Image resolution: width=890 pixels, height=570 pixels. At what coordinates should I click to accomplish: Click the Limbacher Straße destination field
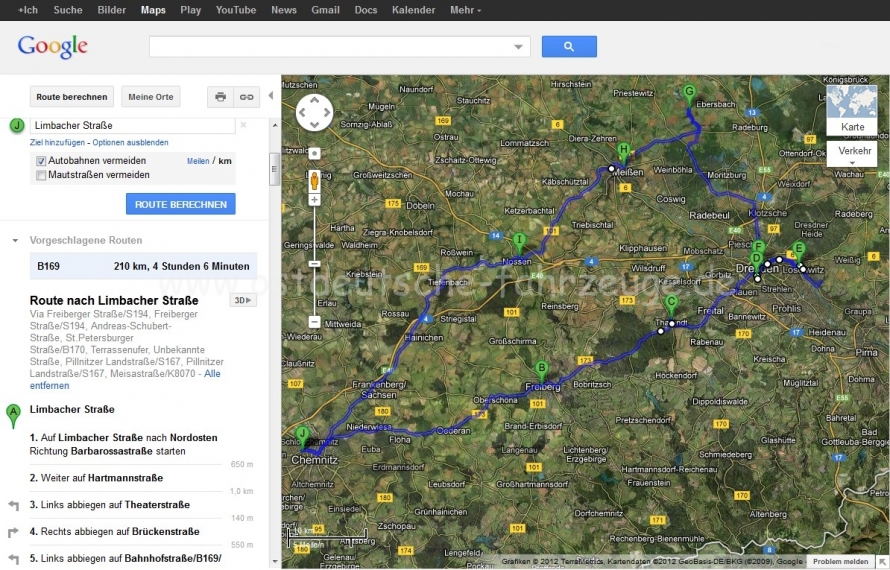click(x=132, y=125)
